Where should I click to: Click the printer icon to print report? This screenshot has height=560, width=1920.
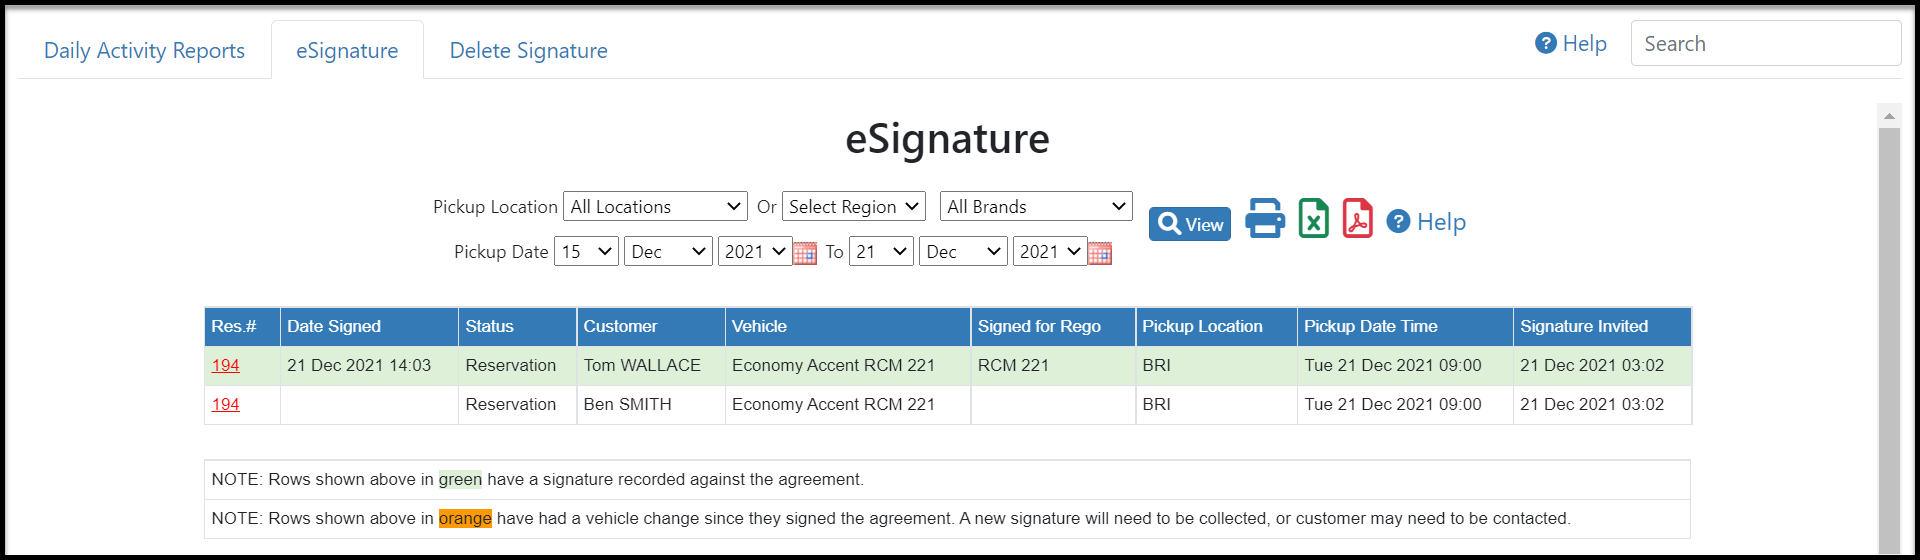point(1265,218)
